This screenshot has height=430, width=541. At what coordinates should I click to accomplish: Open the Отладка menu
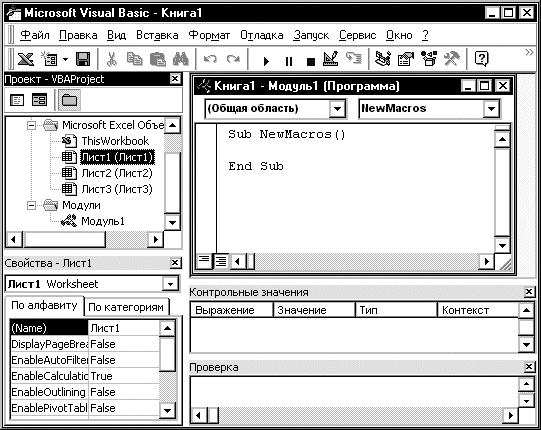(x=262, y=35)
